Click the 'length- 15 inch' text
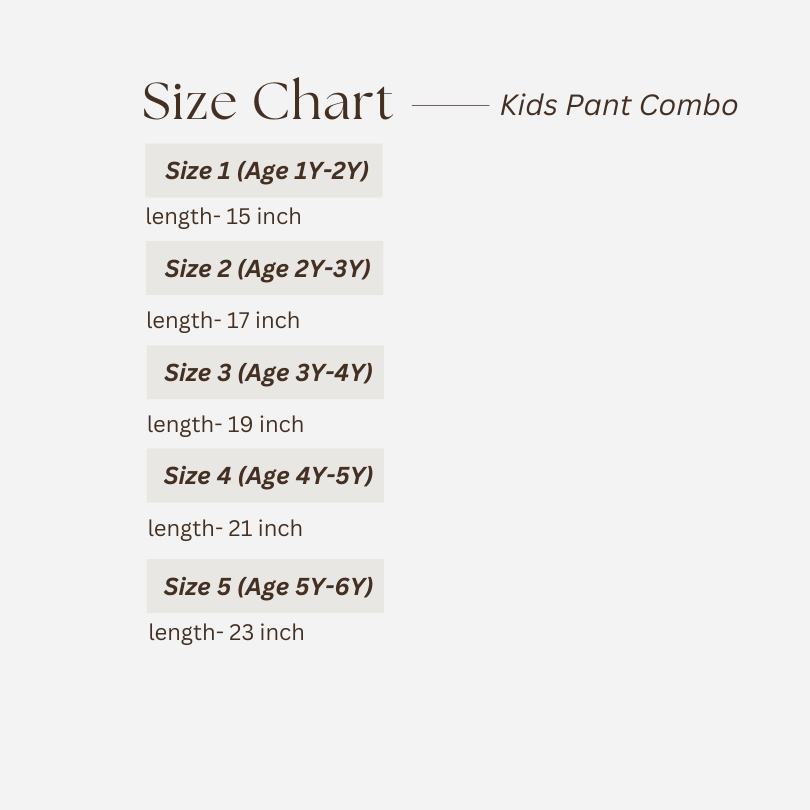The image size is (810, 810). [223, 216]
